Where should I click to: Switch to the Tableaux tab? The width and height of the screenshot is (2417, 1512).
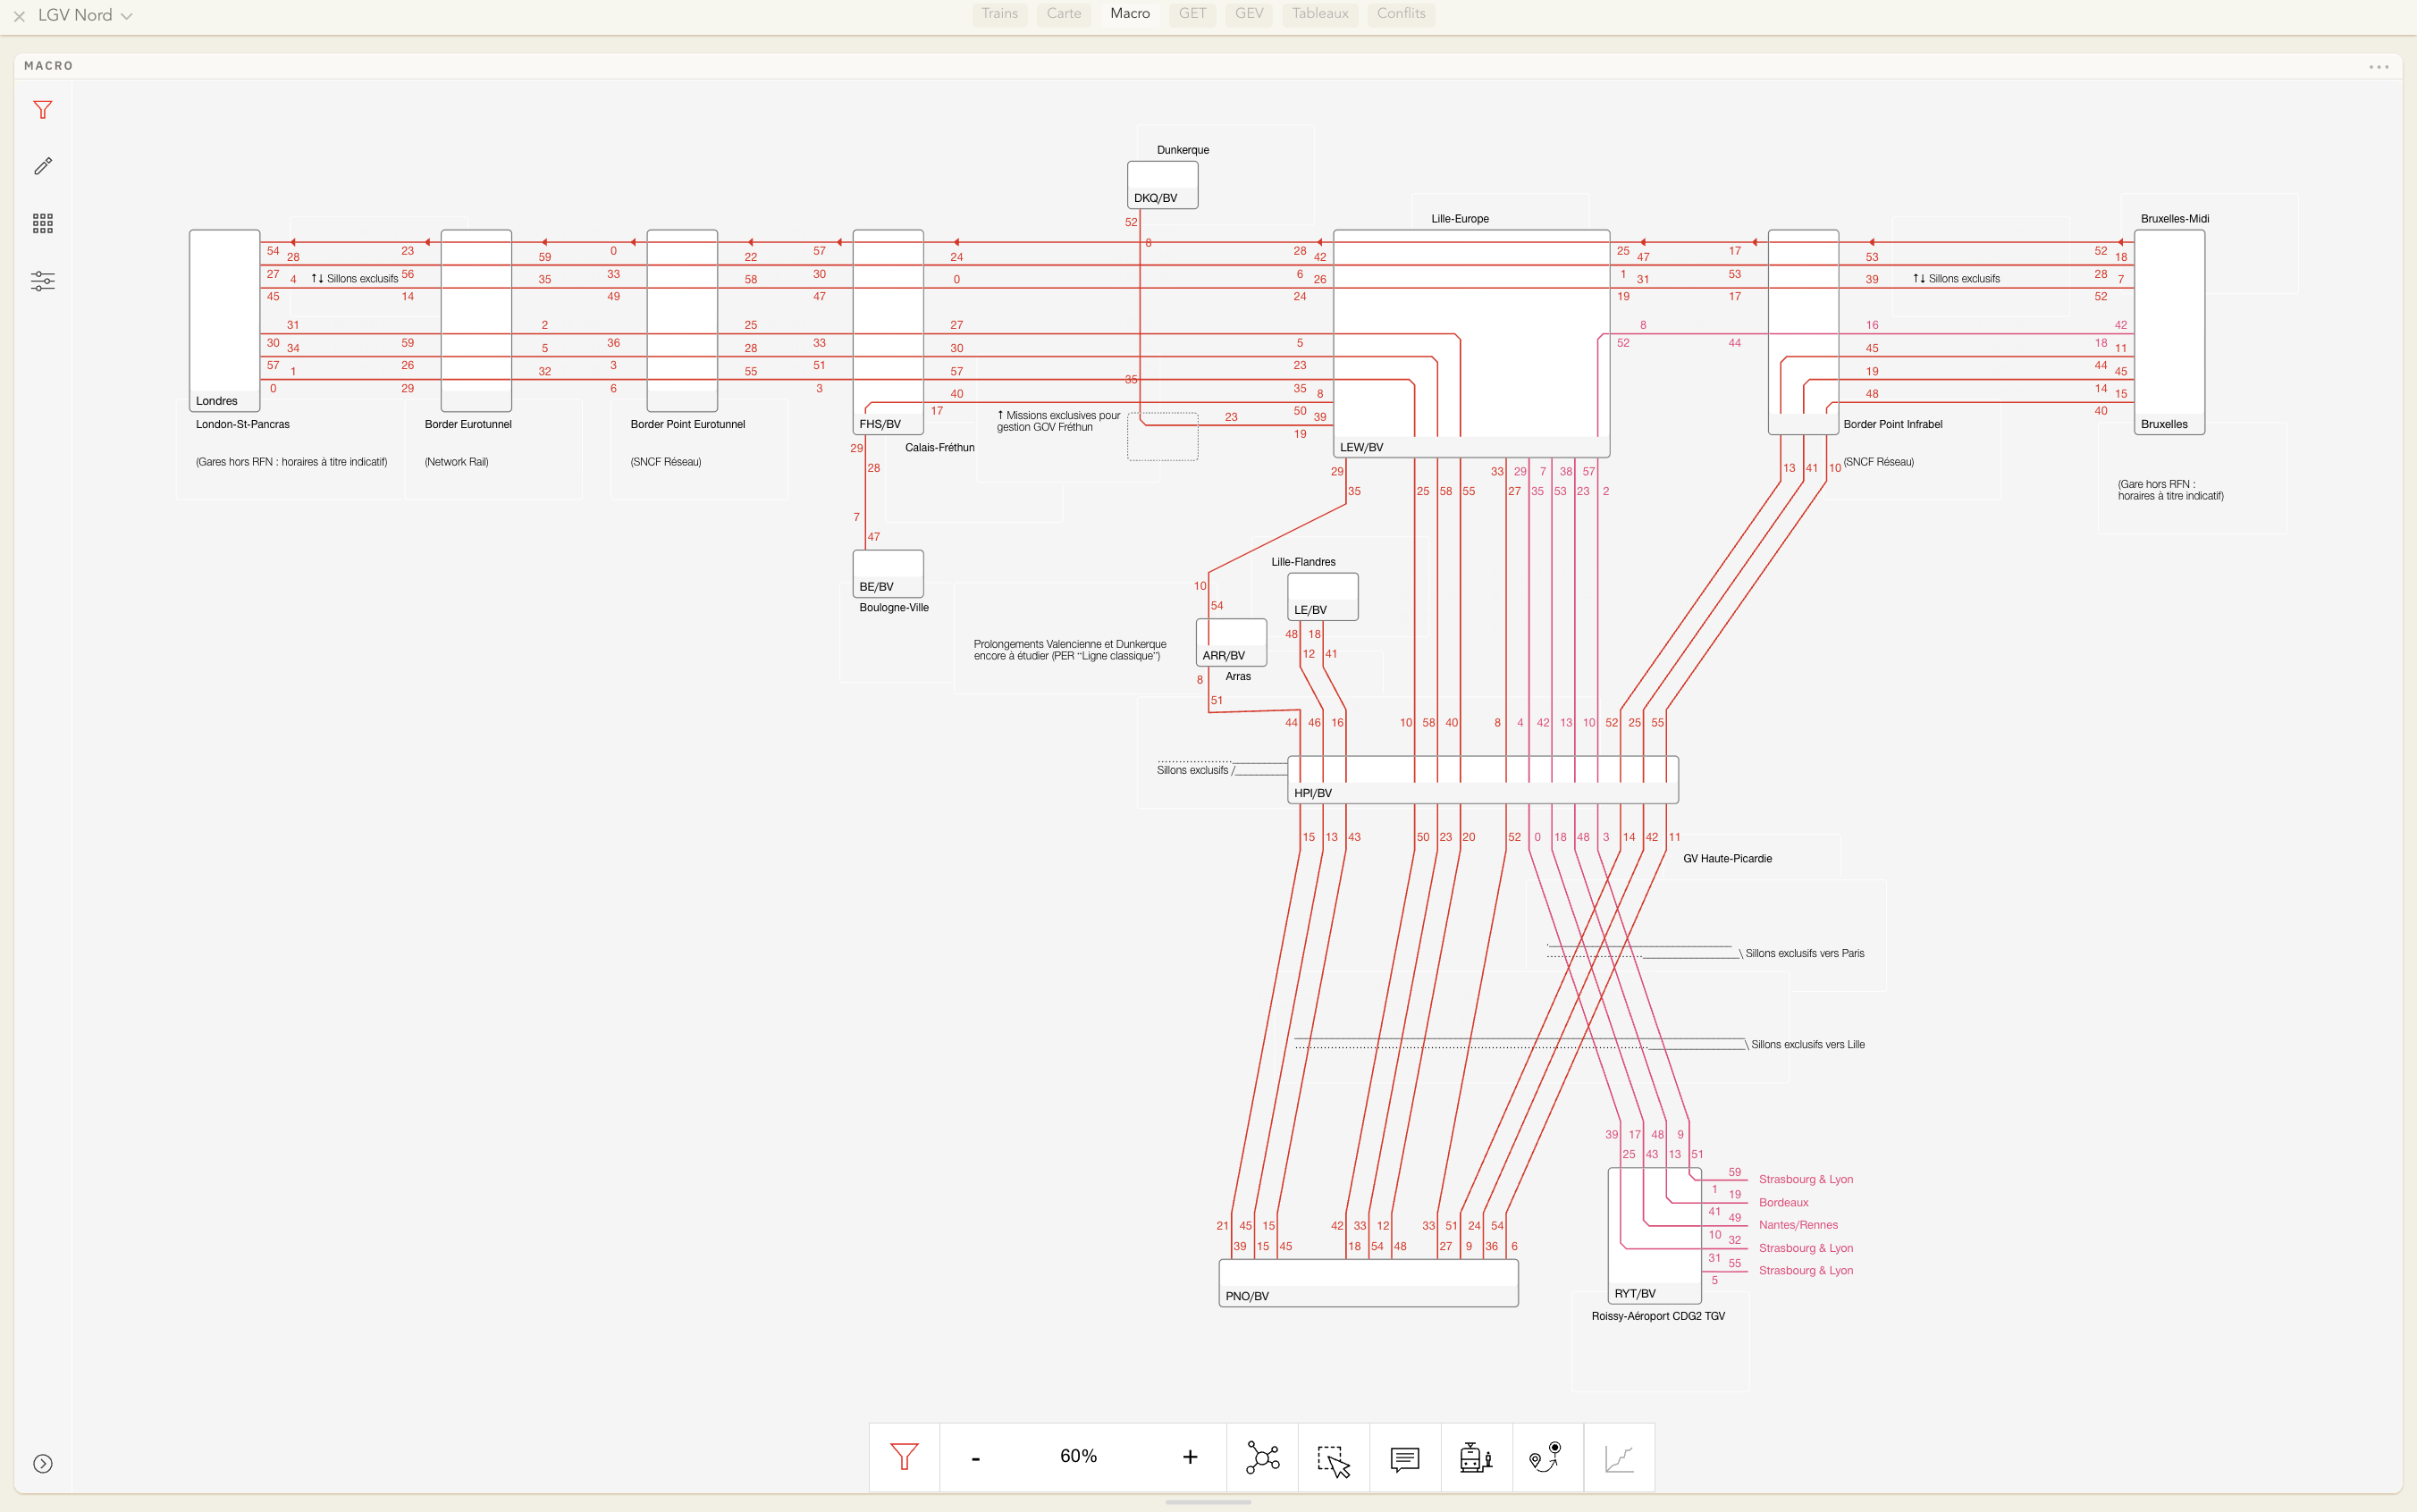pos(1320,13)
